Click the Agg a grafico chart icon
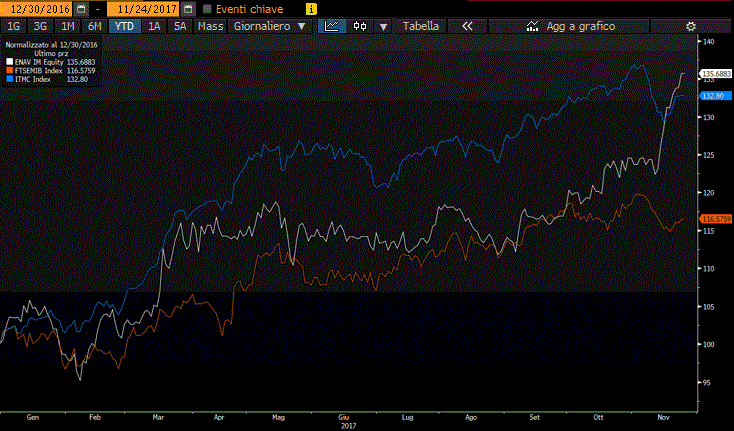The height and width of the screenshot is (431, 734). (x=532, y=26)
